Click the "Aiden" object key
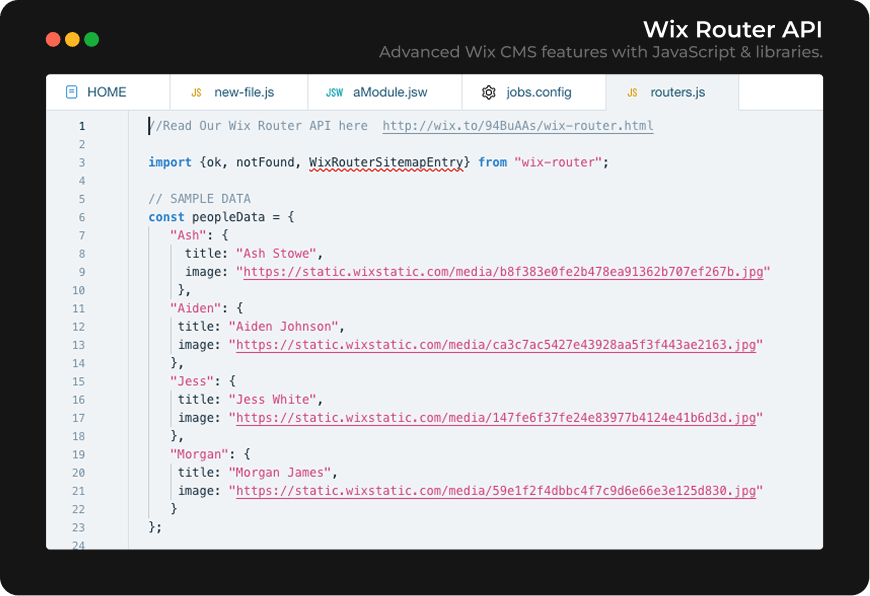 [195, 309]
